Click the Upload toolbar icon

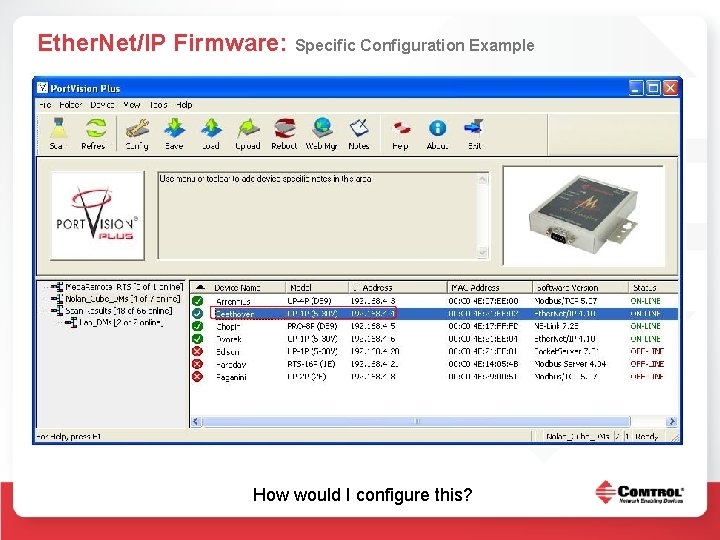coord(248,133)
